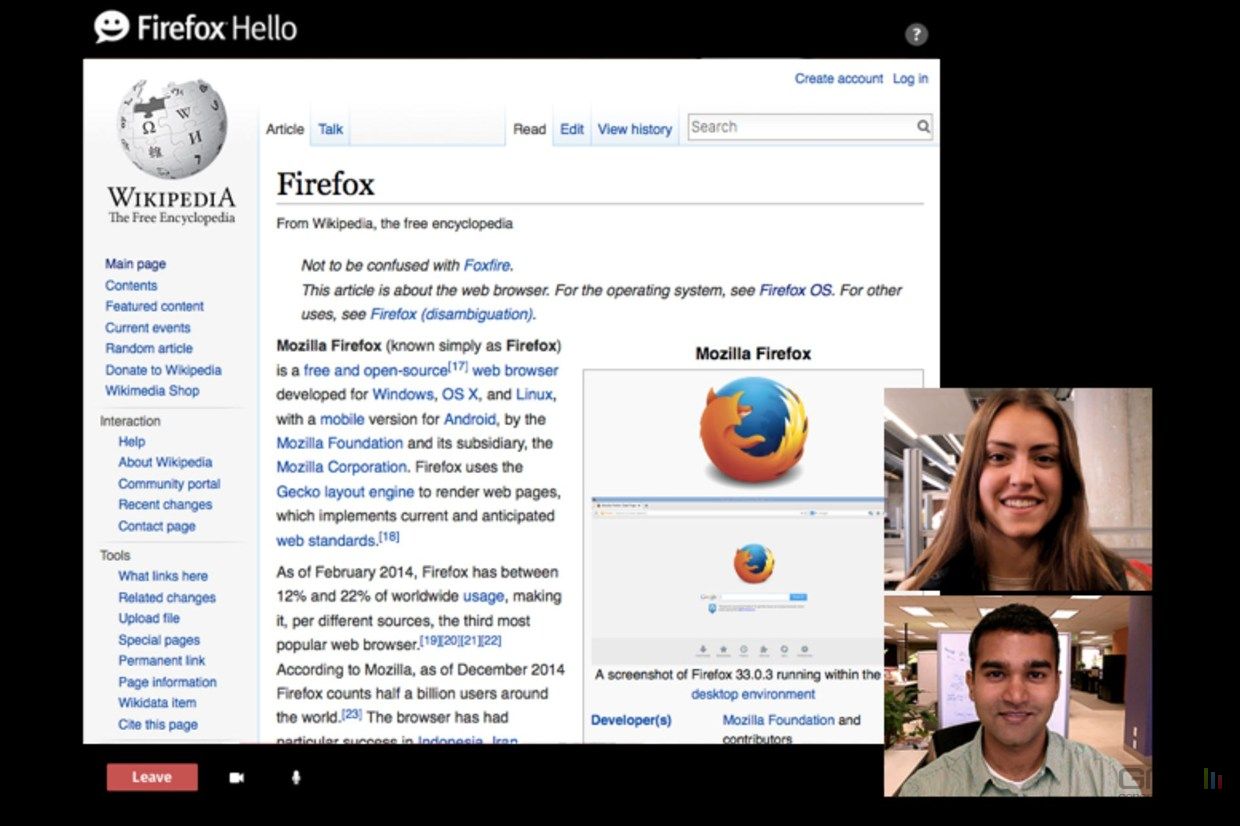
Task: Click the Create account link
Action: (x=839, y=78)
